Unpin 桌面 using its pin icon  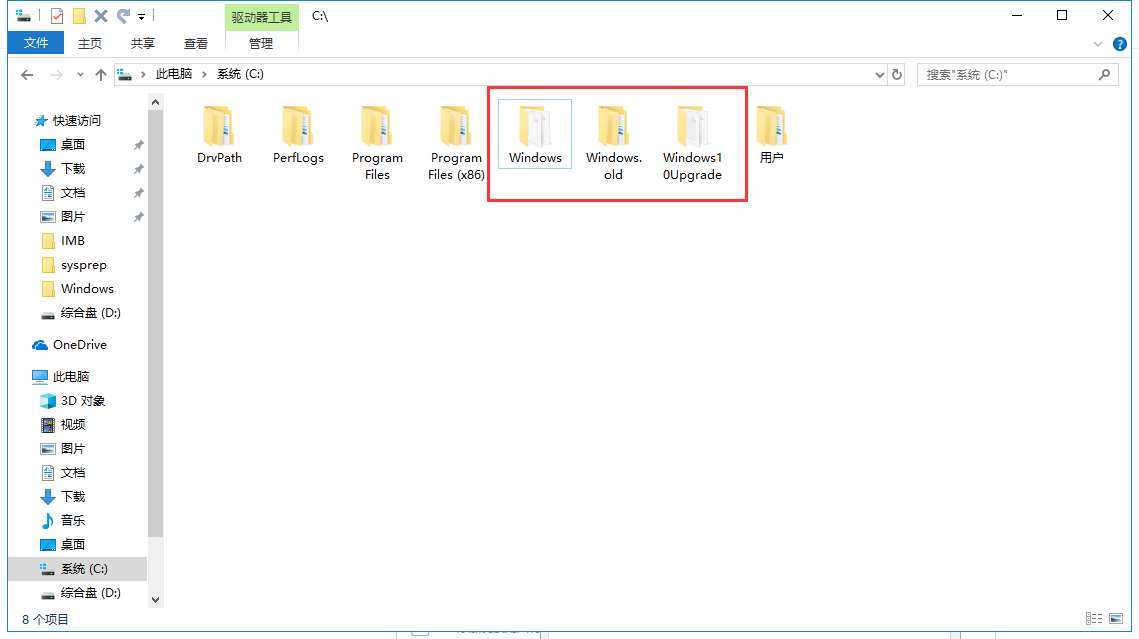pos(138,145)
